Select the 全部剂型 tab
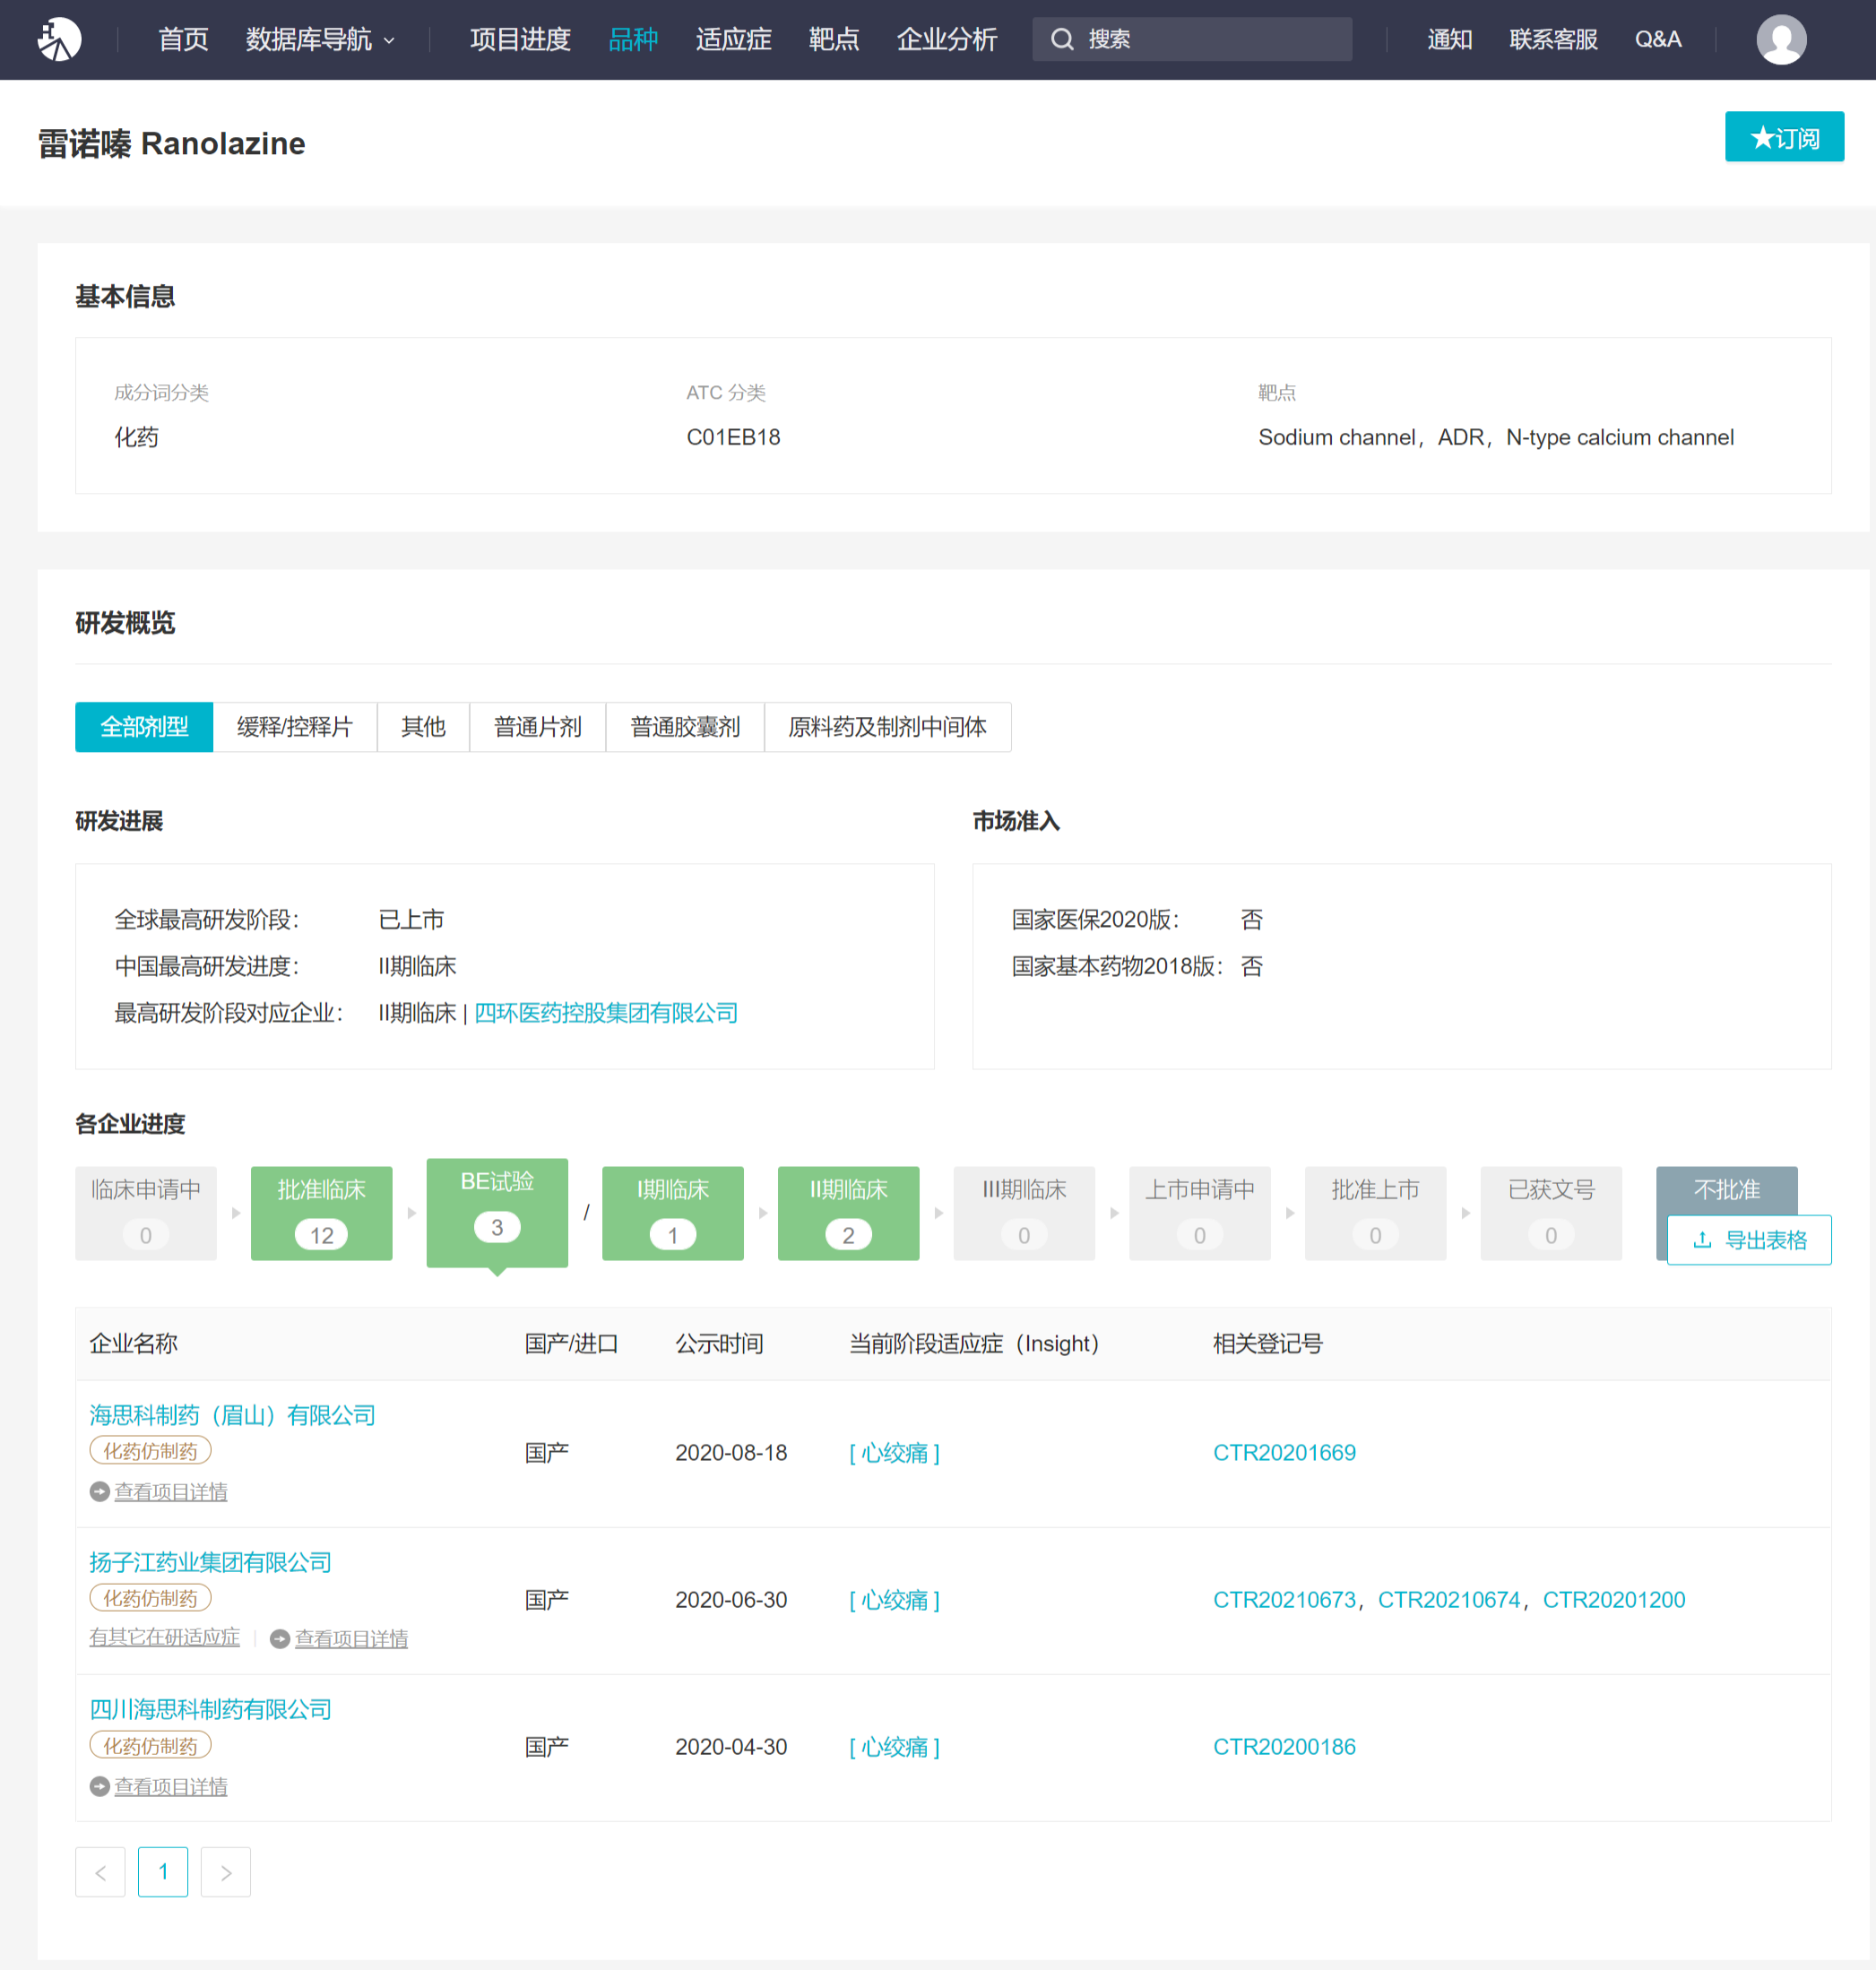This screenshot has height=1970, width=1876. pyautogui.click(x=144, y=727)
